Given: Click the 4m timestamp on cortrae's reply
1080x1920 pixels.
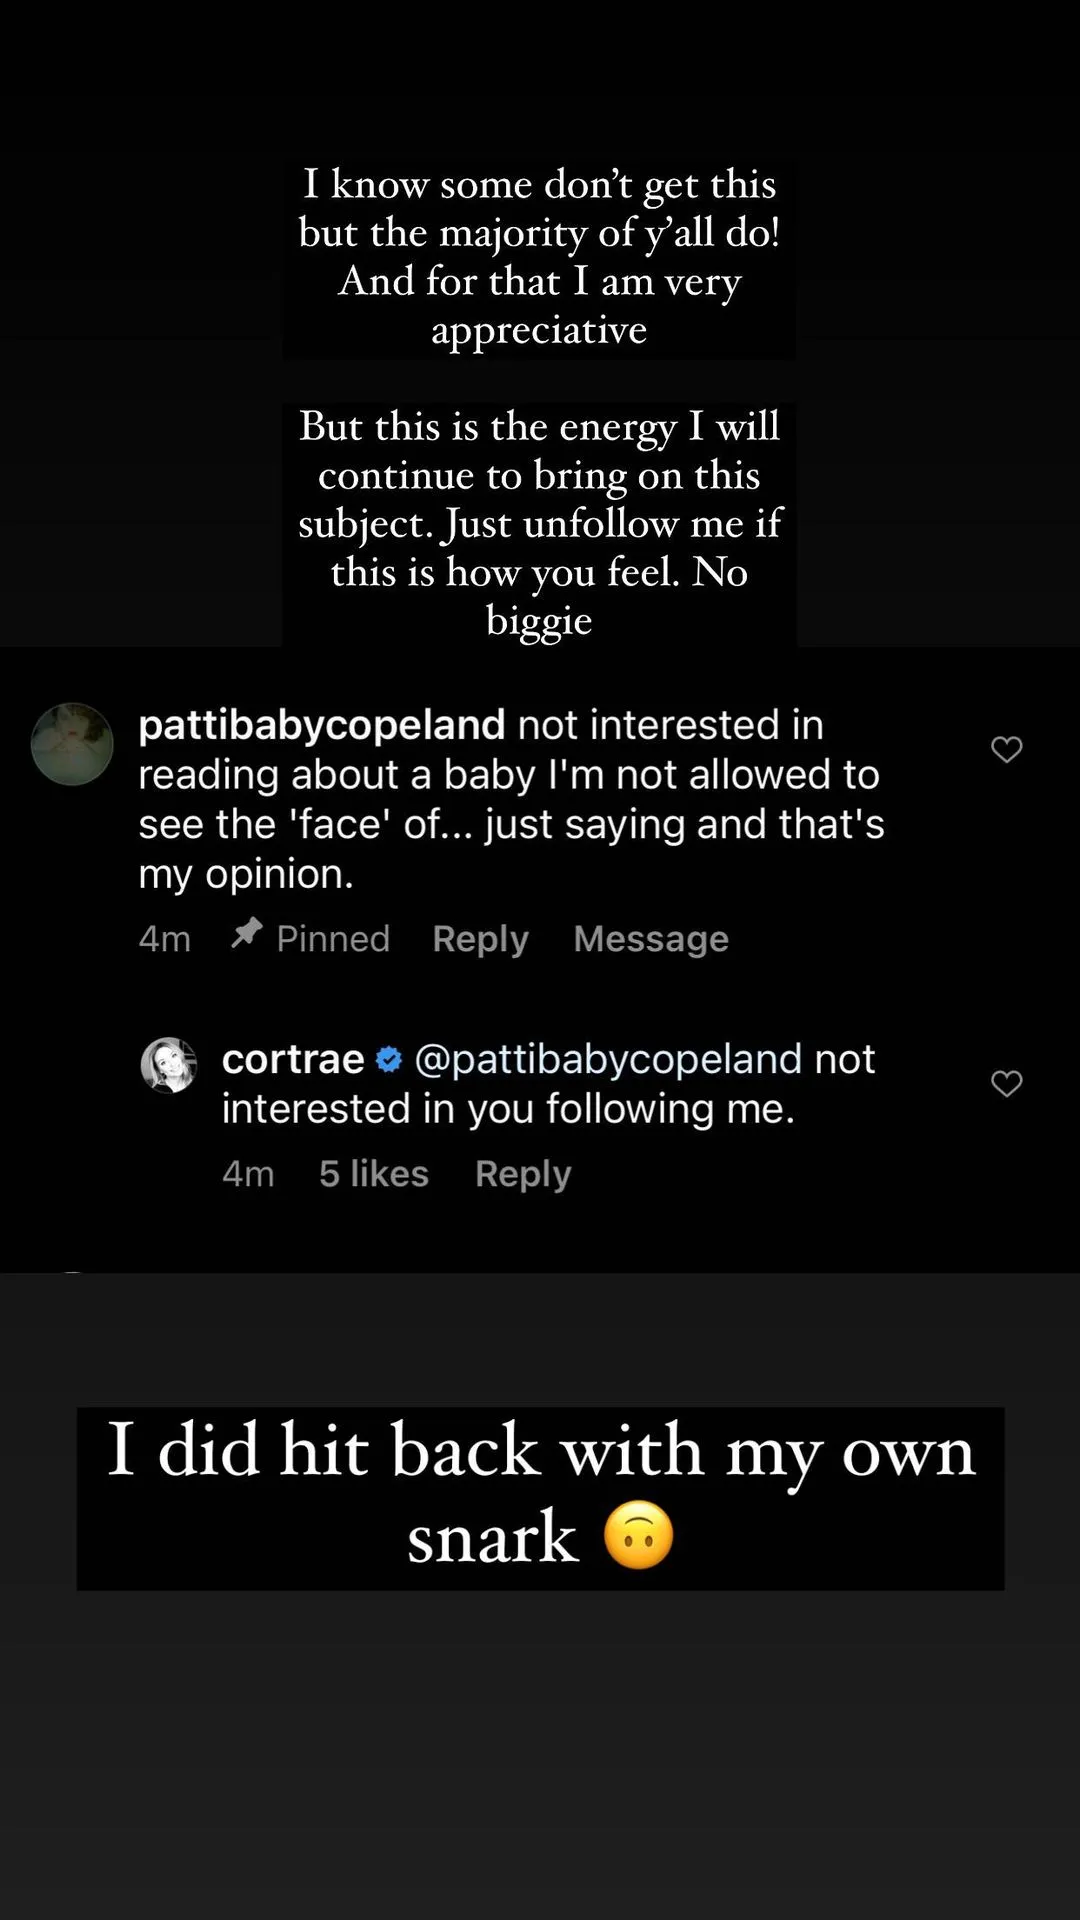Looking at the screenshot, I should pos(248,1174).
